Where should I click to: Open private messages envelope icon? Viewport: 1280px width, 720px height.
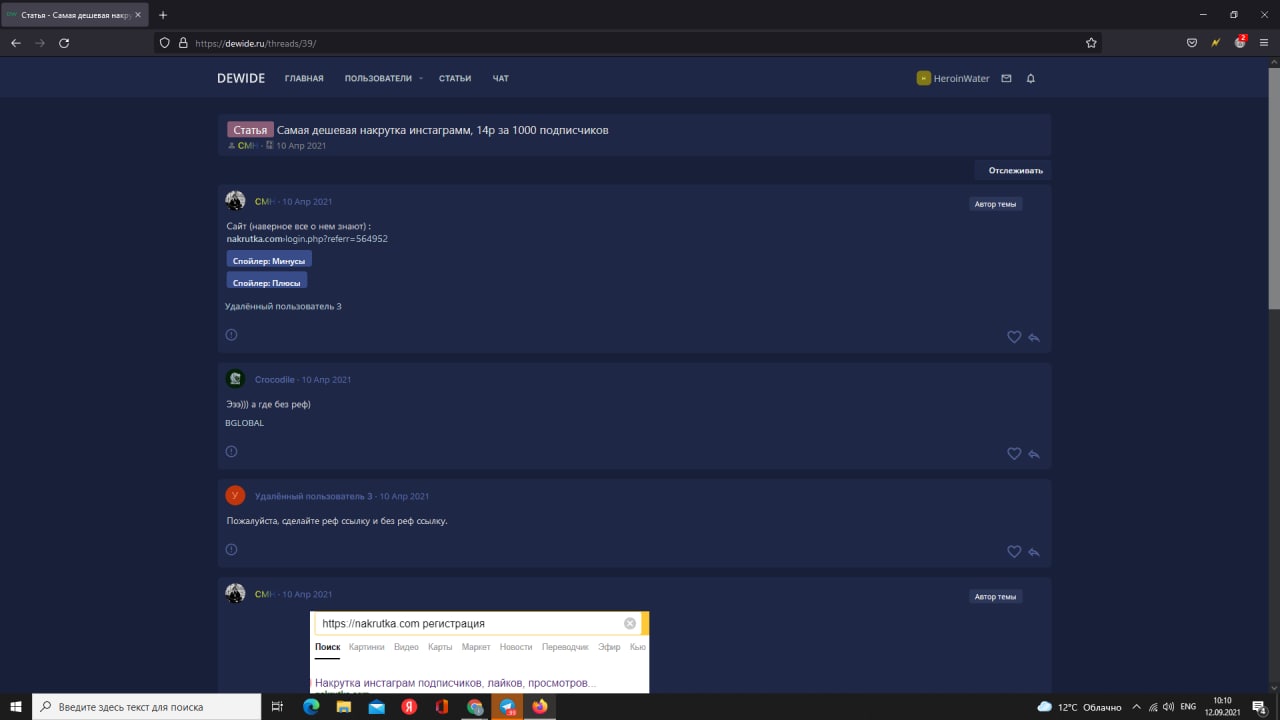pyautogui.click(x=1006, y=78)
